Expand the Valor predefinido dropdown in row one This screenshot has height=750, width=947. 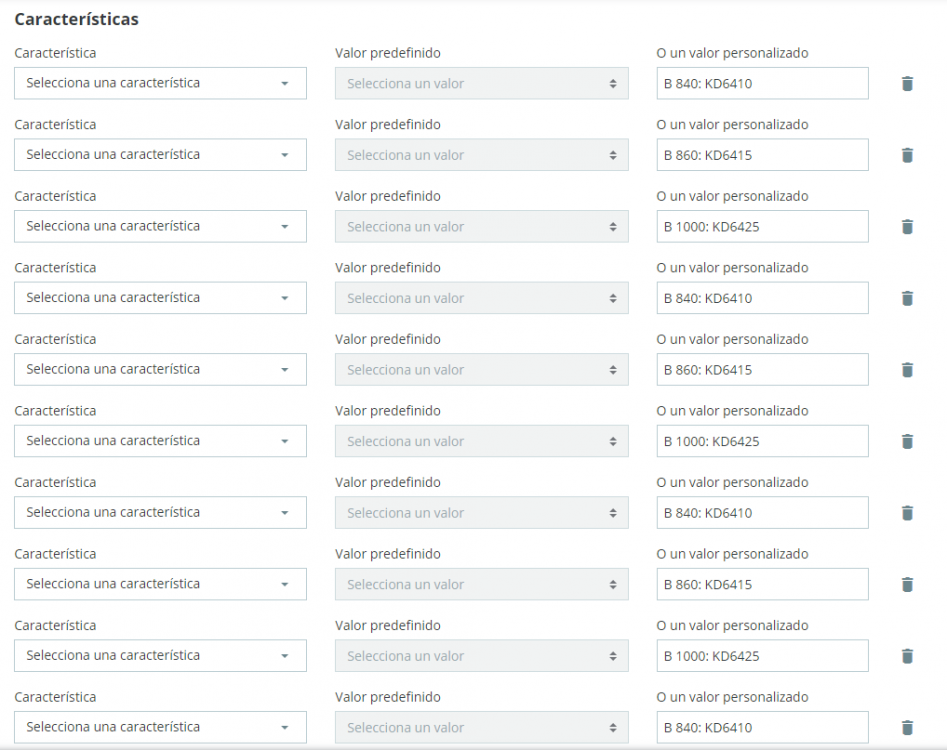481,83
